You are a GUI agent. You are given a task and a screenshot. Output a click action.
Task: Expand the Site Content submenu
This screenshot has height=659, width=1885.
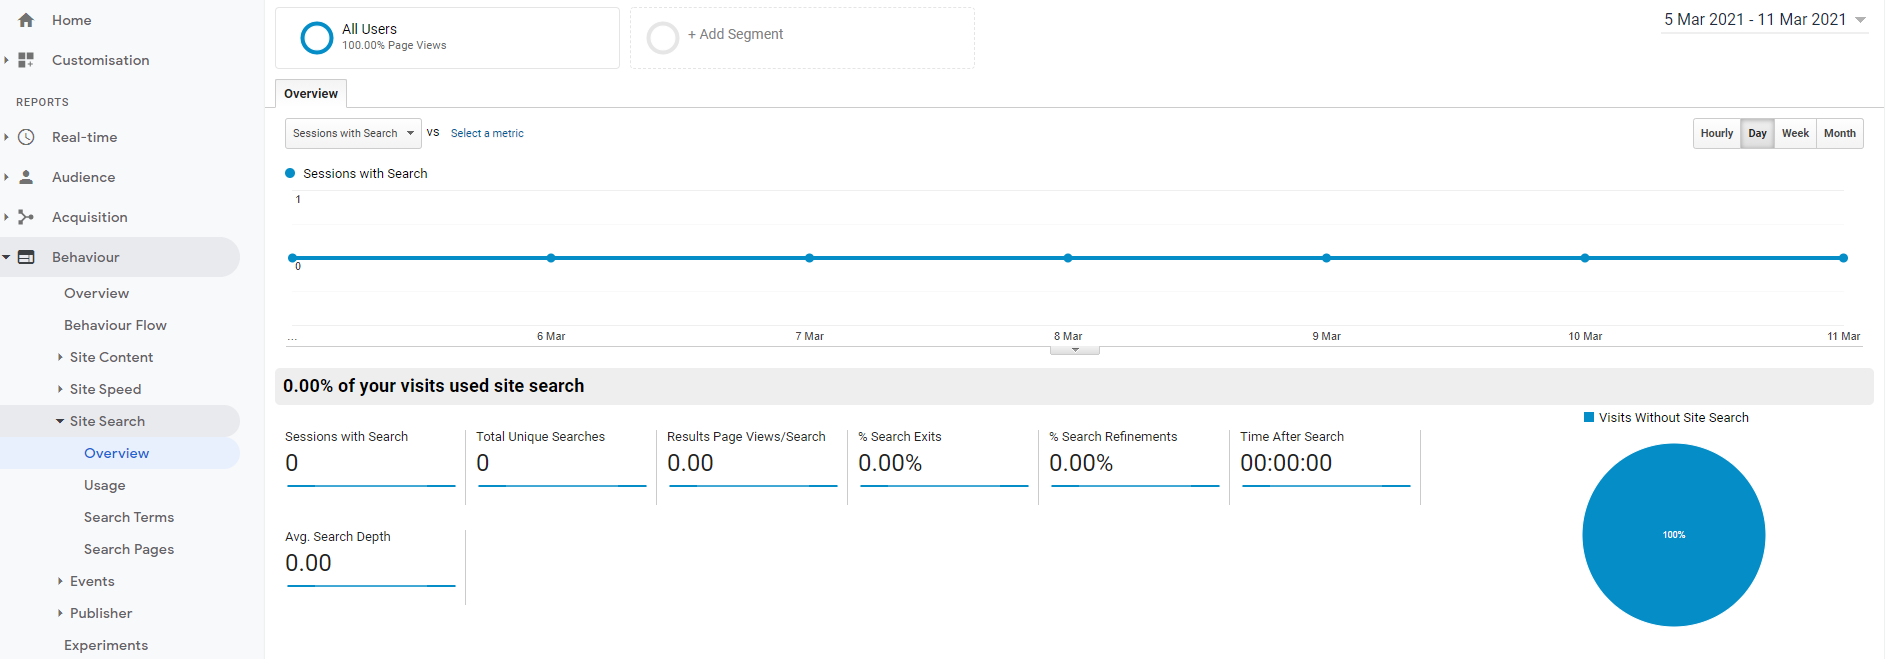tap(60, 357)
